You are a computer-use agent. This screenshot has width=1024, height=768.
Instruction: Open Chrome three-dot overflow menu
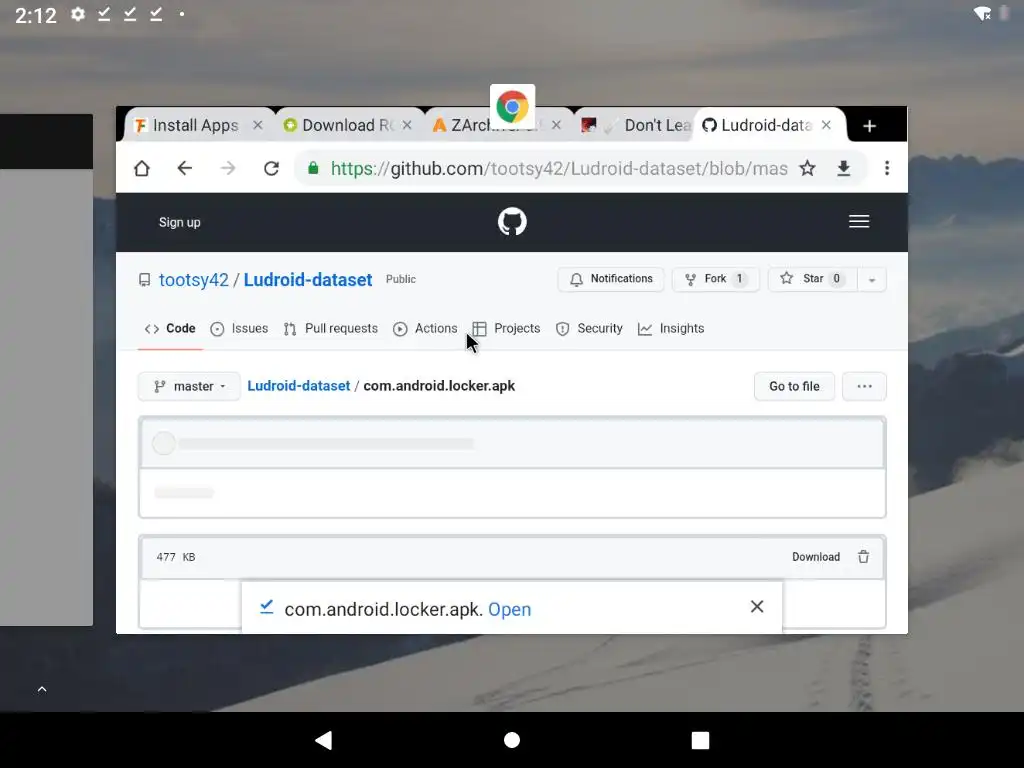pyautogui.click(x=887, y=168)
